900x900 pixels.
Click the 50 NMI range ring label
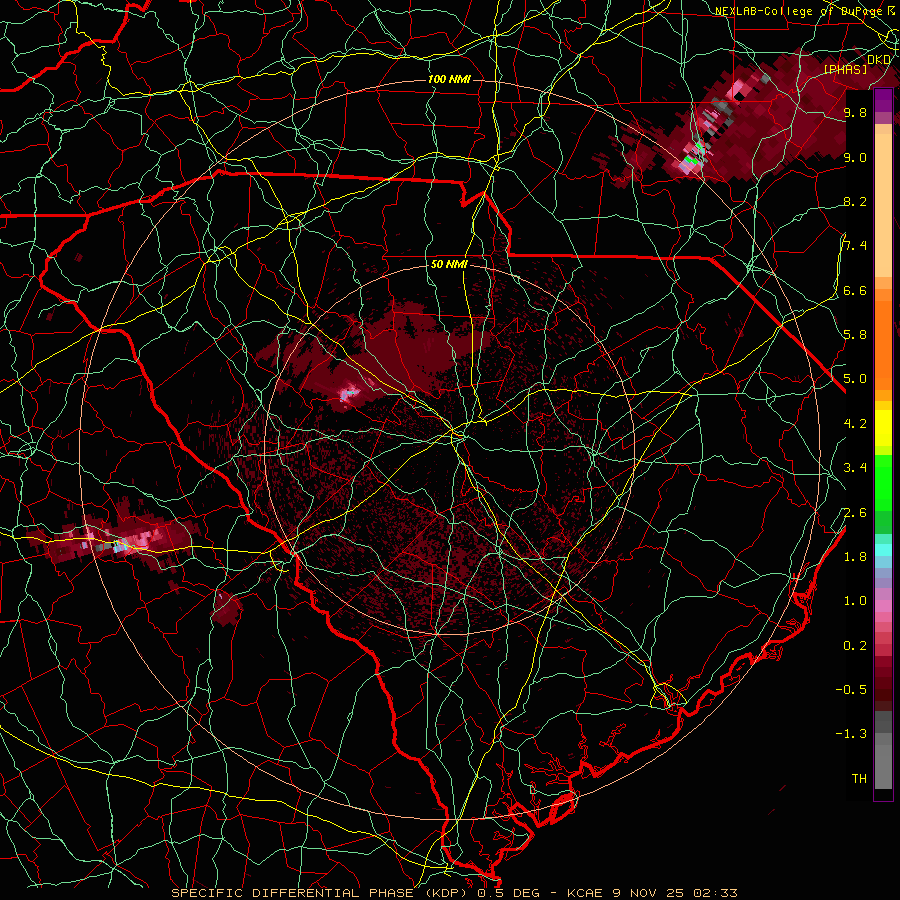[449, 264]
